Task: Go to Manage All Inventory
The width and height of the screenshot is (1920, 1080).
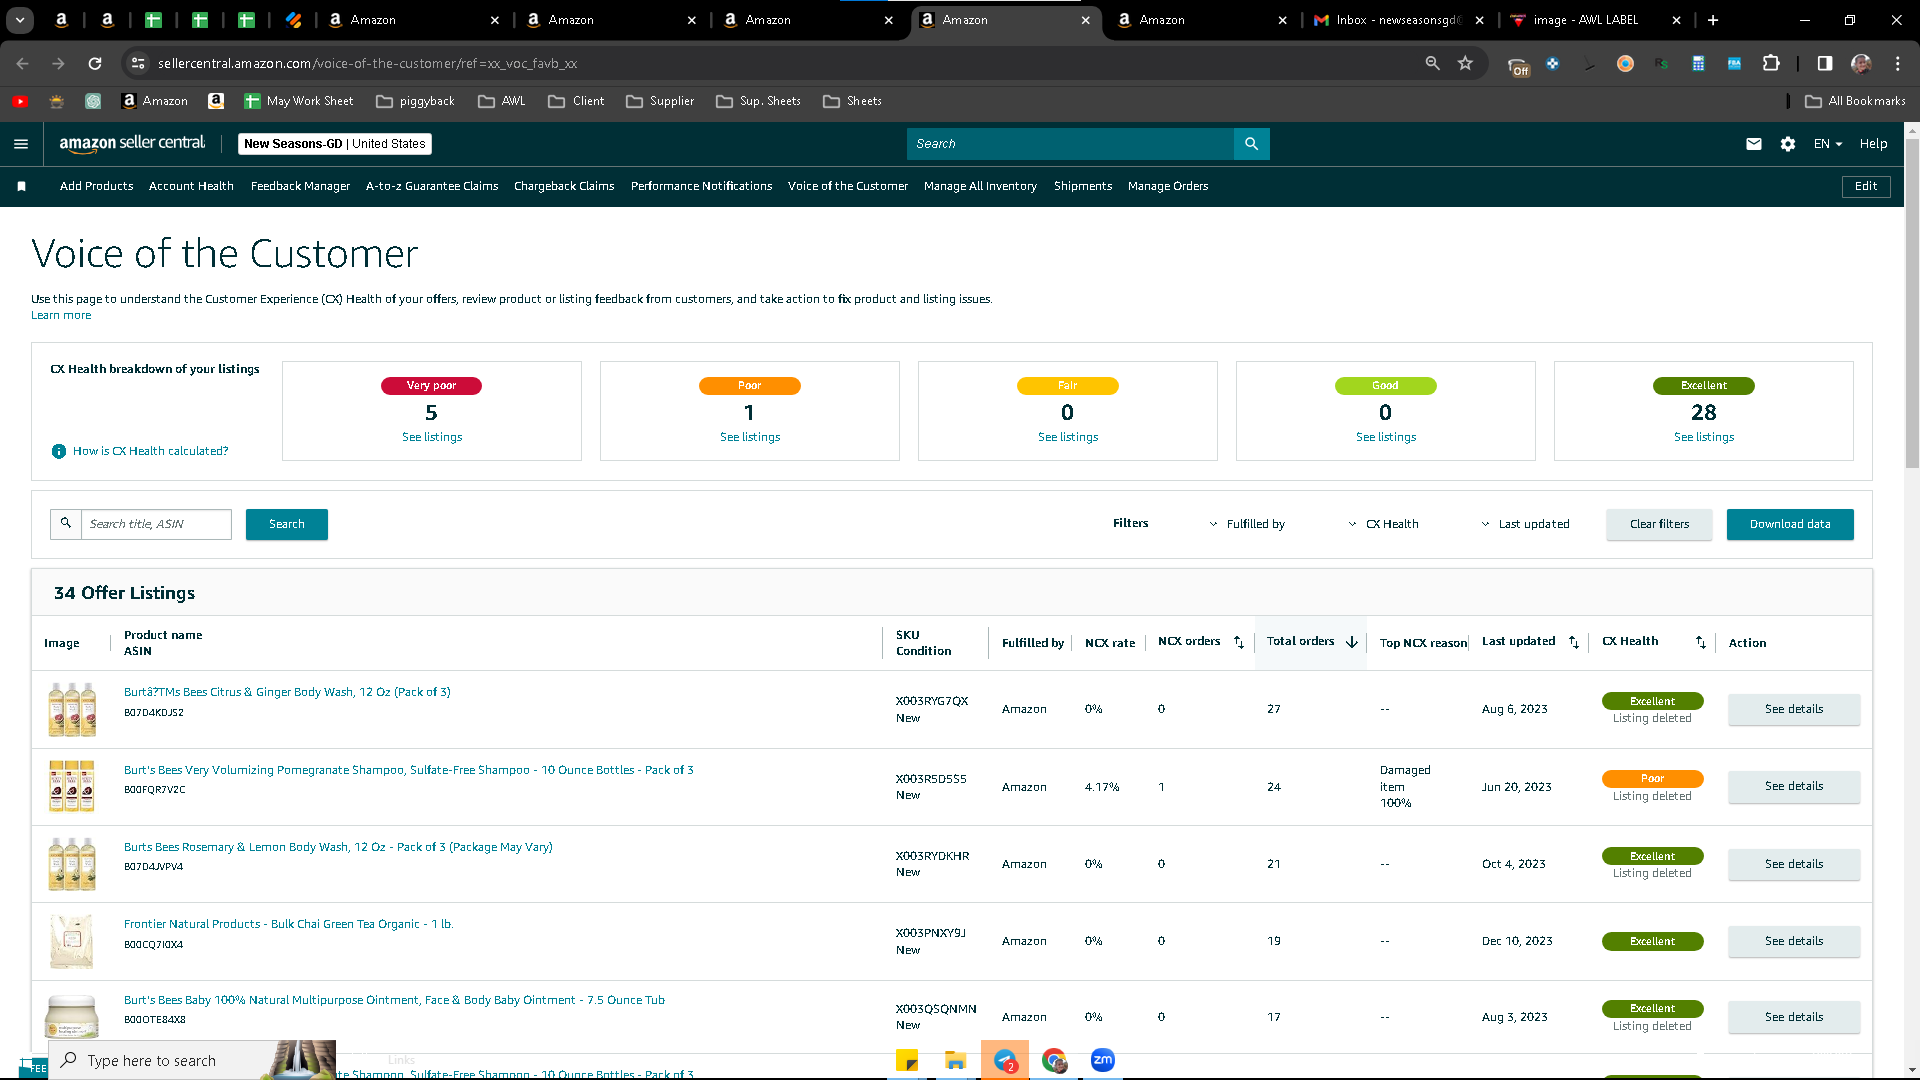Action: point(980,186)
